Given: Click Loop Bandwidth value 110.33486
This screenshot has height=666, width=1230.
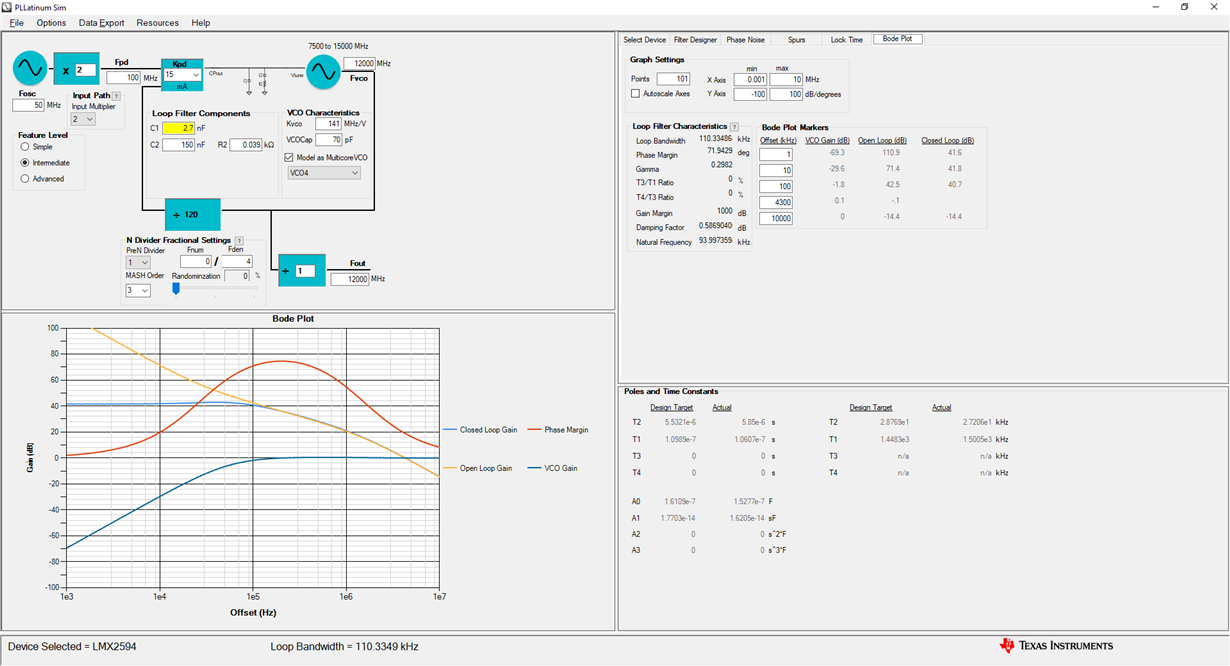Looking at the screenshot, I should point(716,140).
